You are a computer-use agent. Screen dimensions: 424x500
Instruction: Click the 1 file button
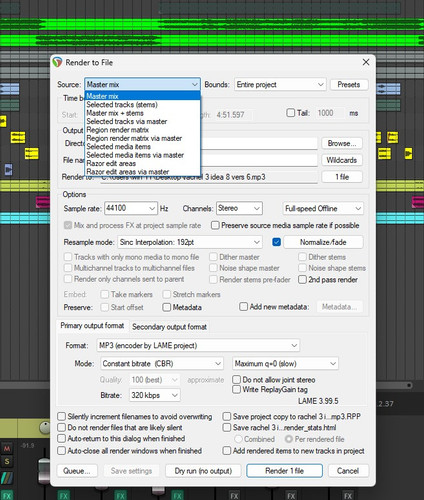point(342,177)
